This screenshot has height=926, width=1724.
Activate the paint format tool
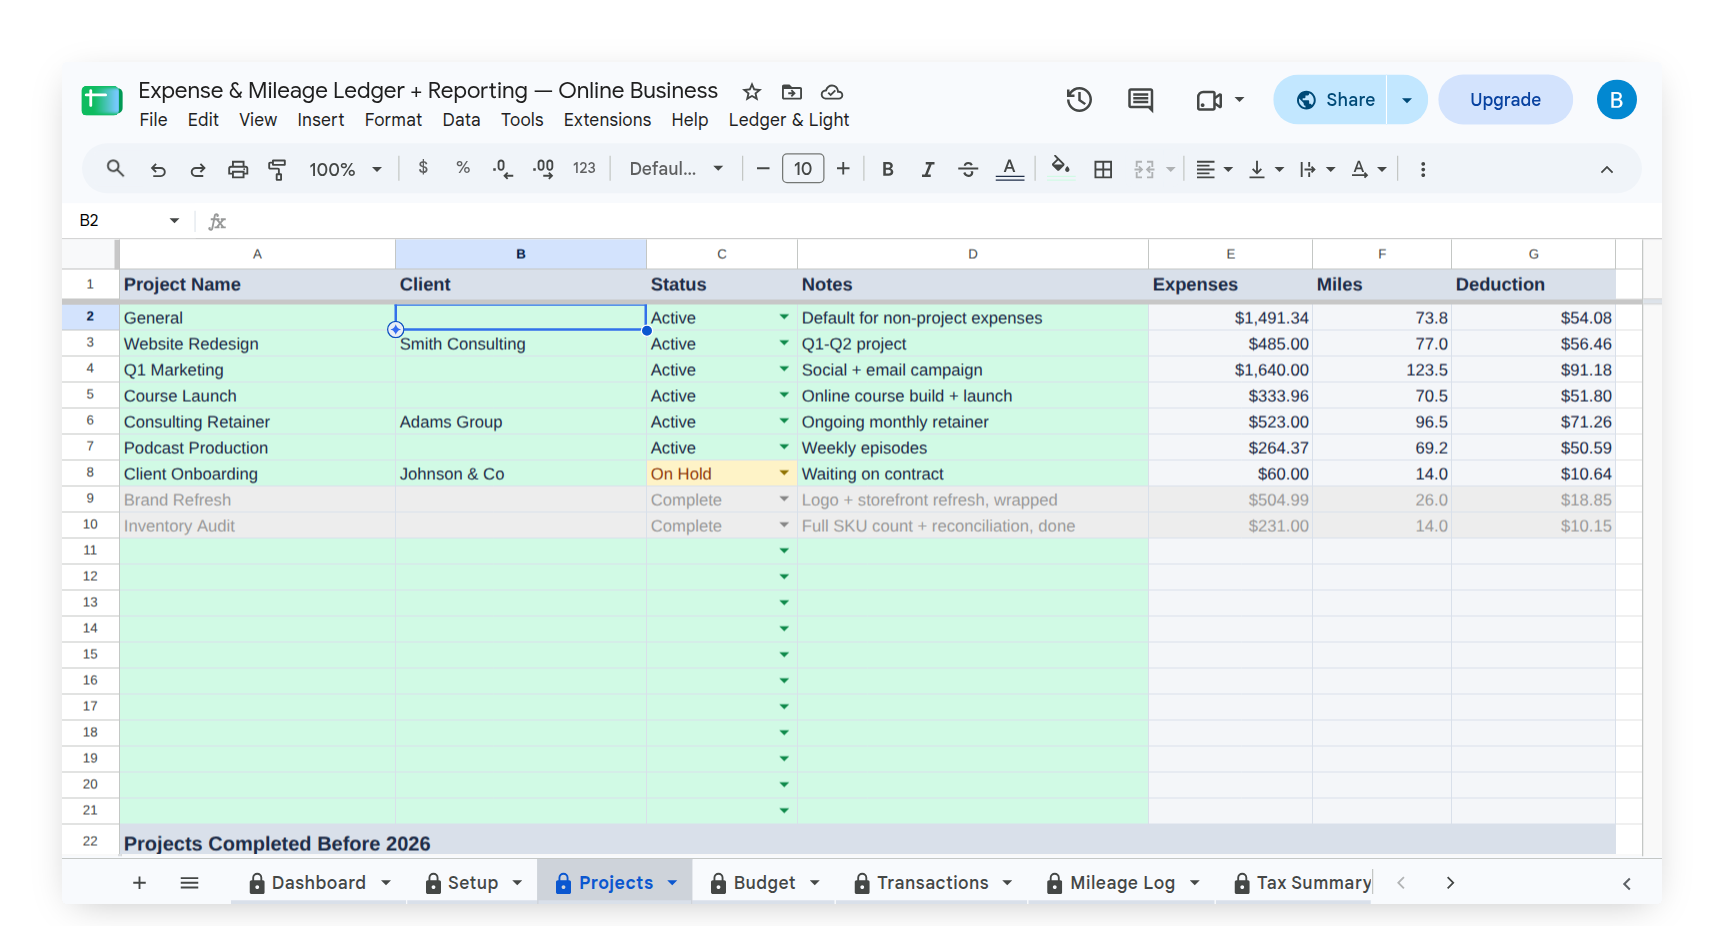[278, 170]
